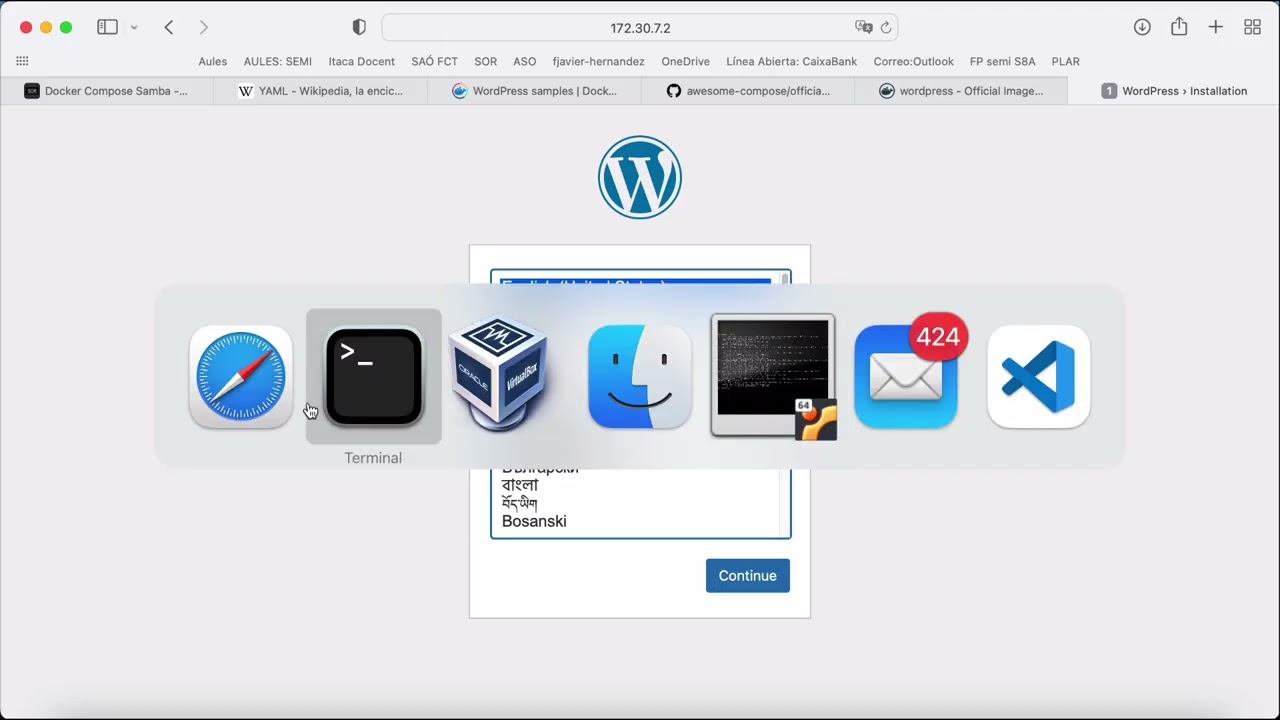
Task: Select the WordPress › Installation tab
Action: (1174, 91)
